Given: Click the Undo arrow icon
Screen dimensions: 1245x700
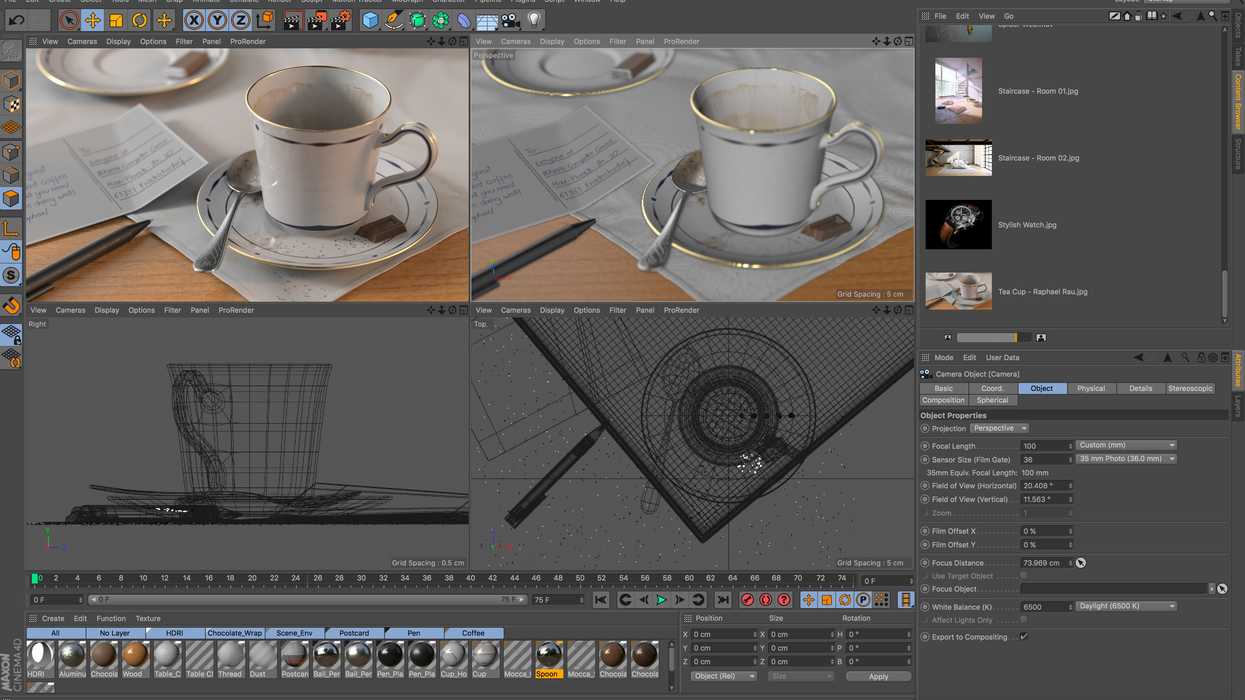Looking at the screenshot, I should [17, 19].
